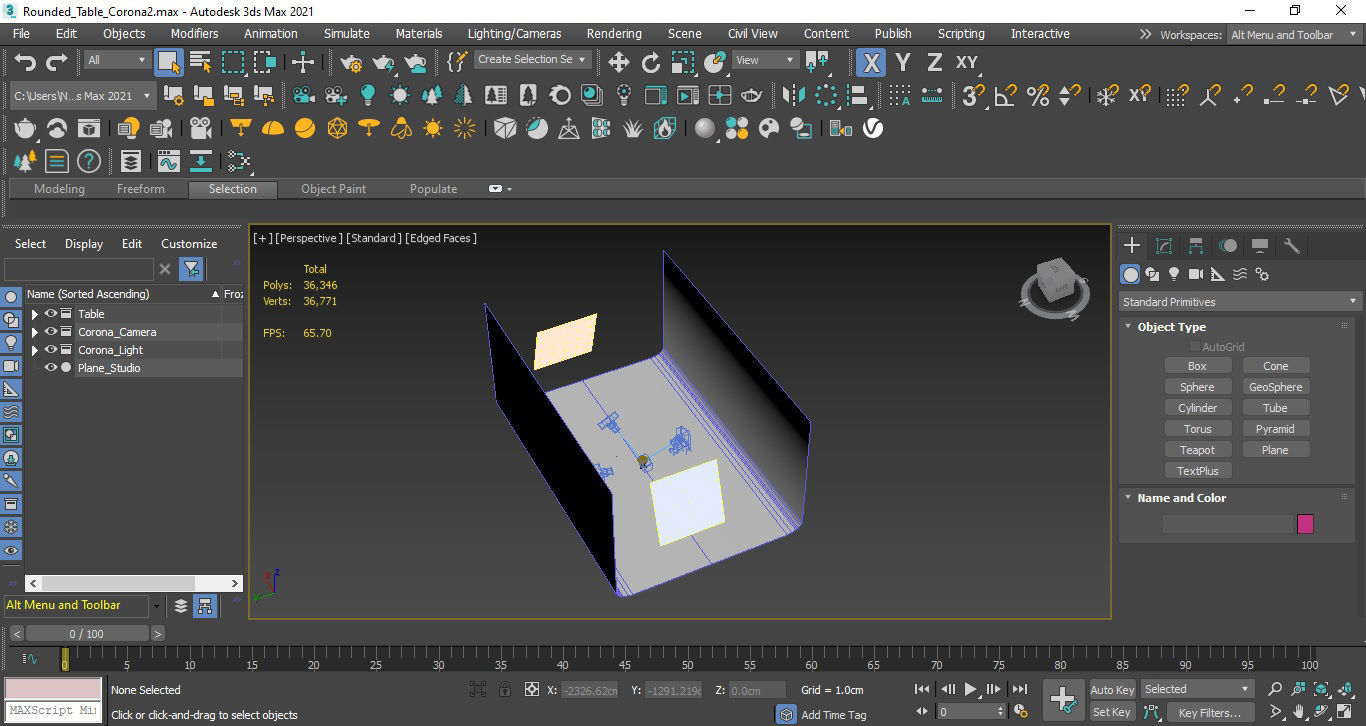
Task: Open the Scripting menu
Action: (x=961, y=34)
